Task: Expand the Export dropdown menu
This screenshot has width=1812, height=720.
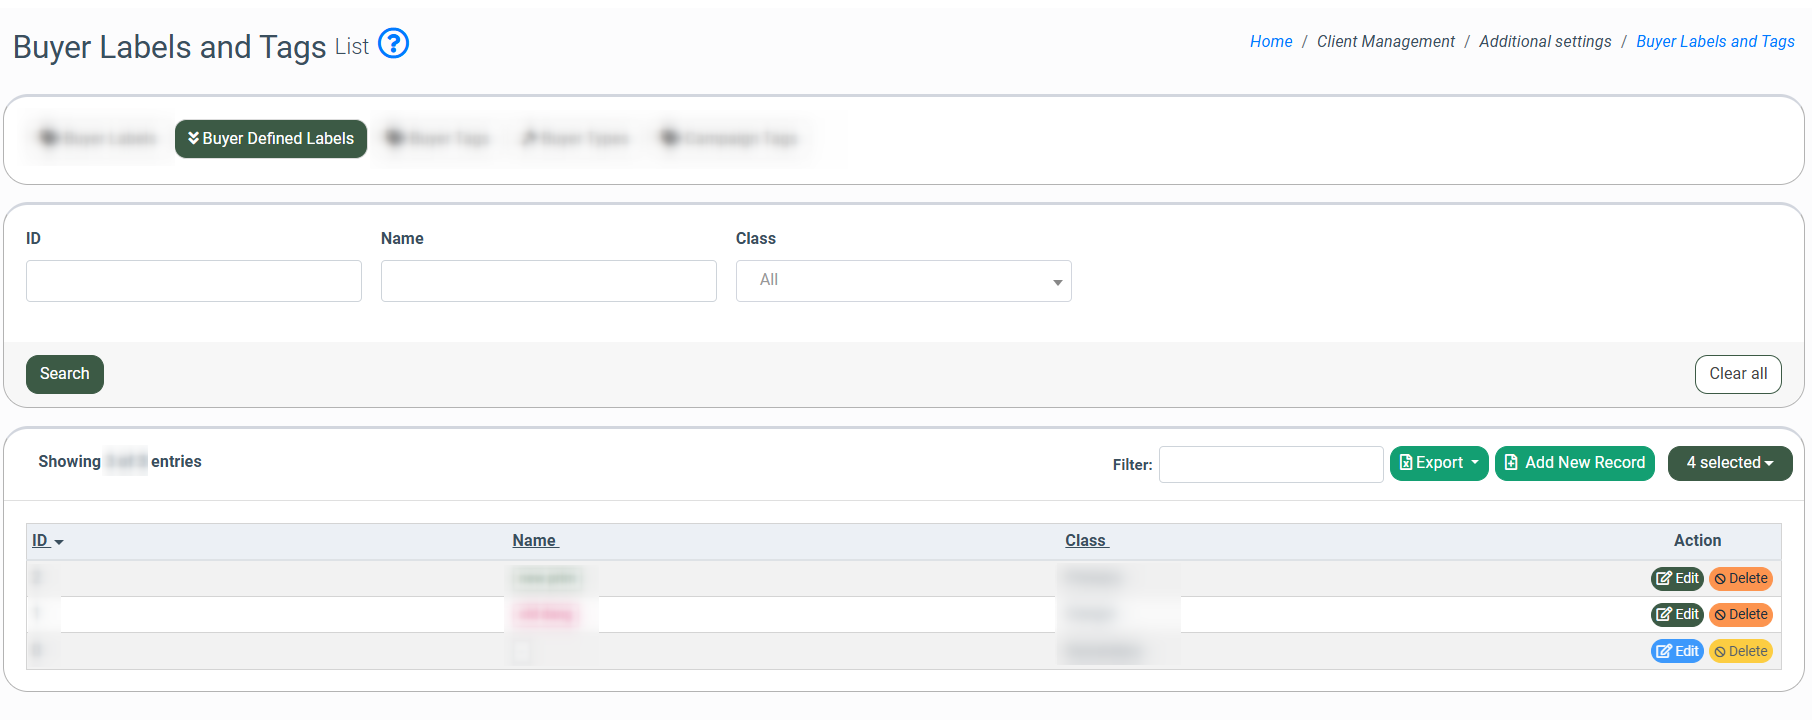Action: click(1438, 463)
